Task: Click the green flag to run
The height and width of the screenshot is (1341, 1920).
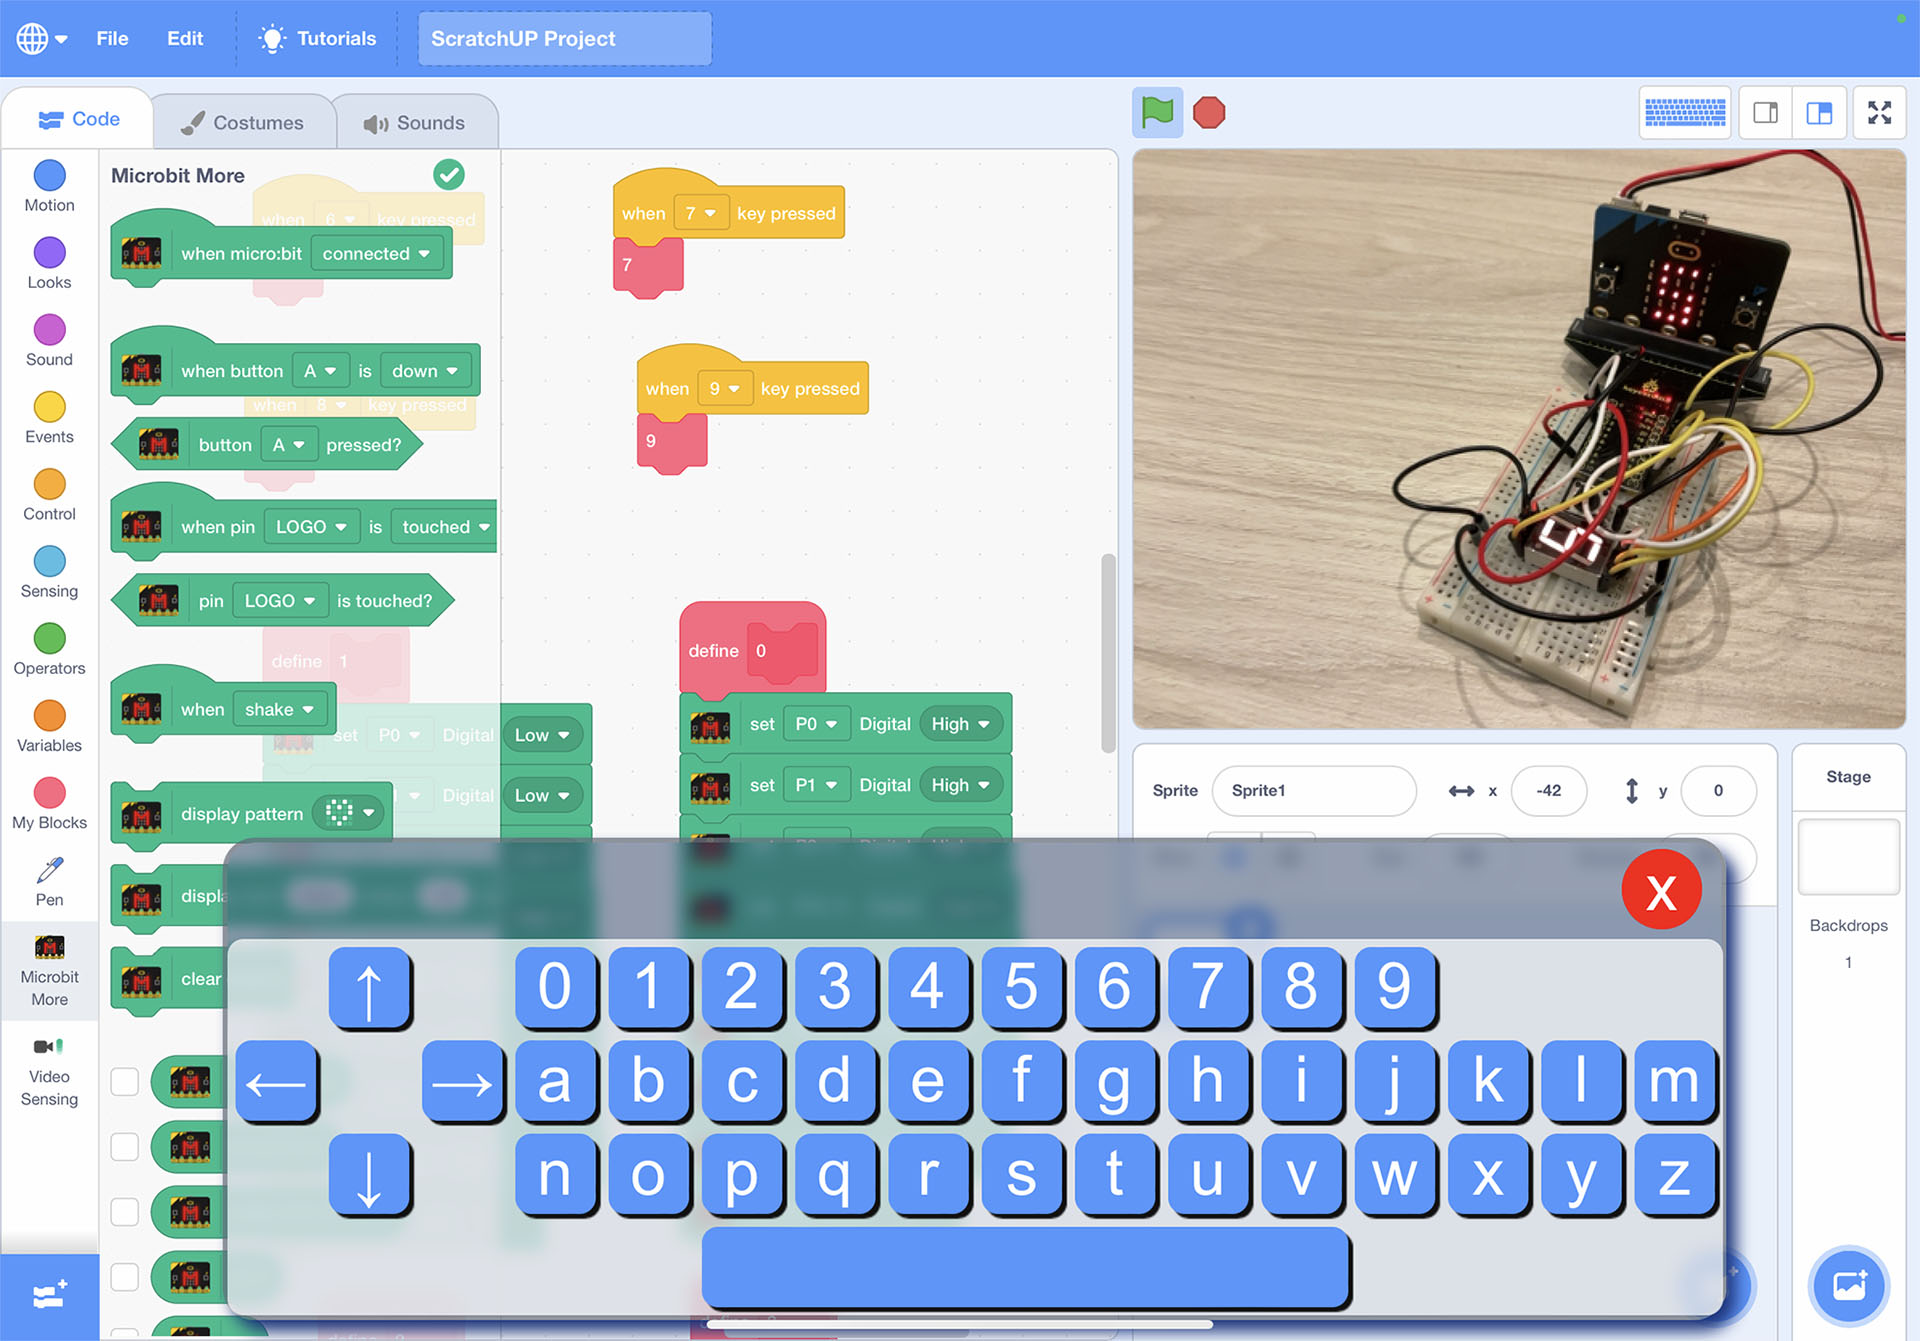Action: click(1157, 112)
